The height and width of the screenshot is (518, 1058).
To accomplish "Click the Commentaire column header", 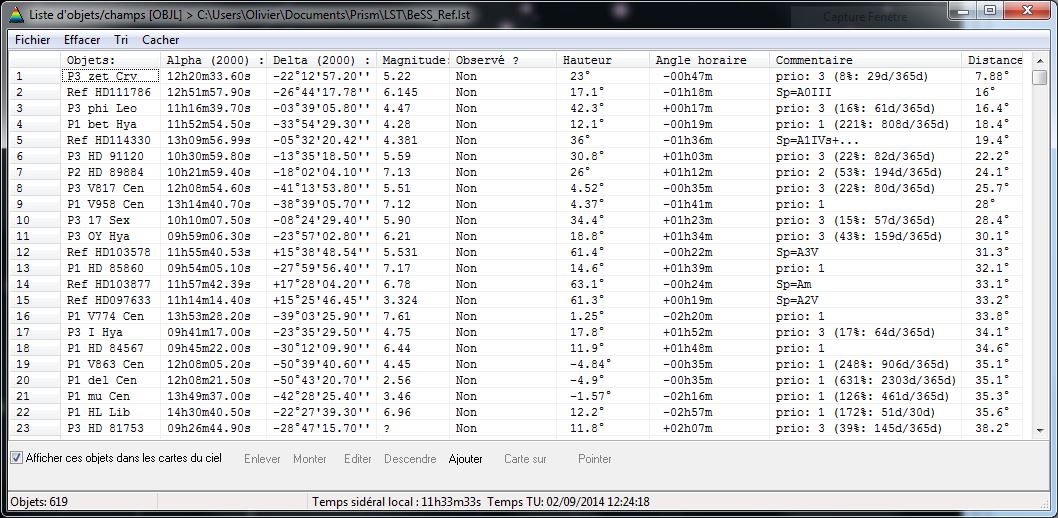I will [x=814, y=60].
